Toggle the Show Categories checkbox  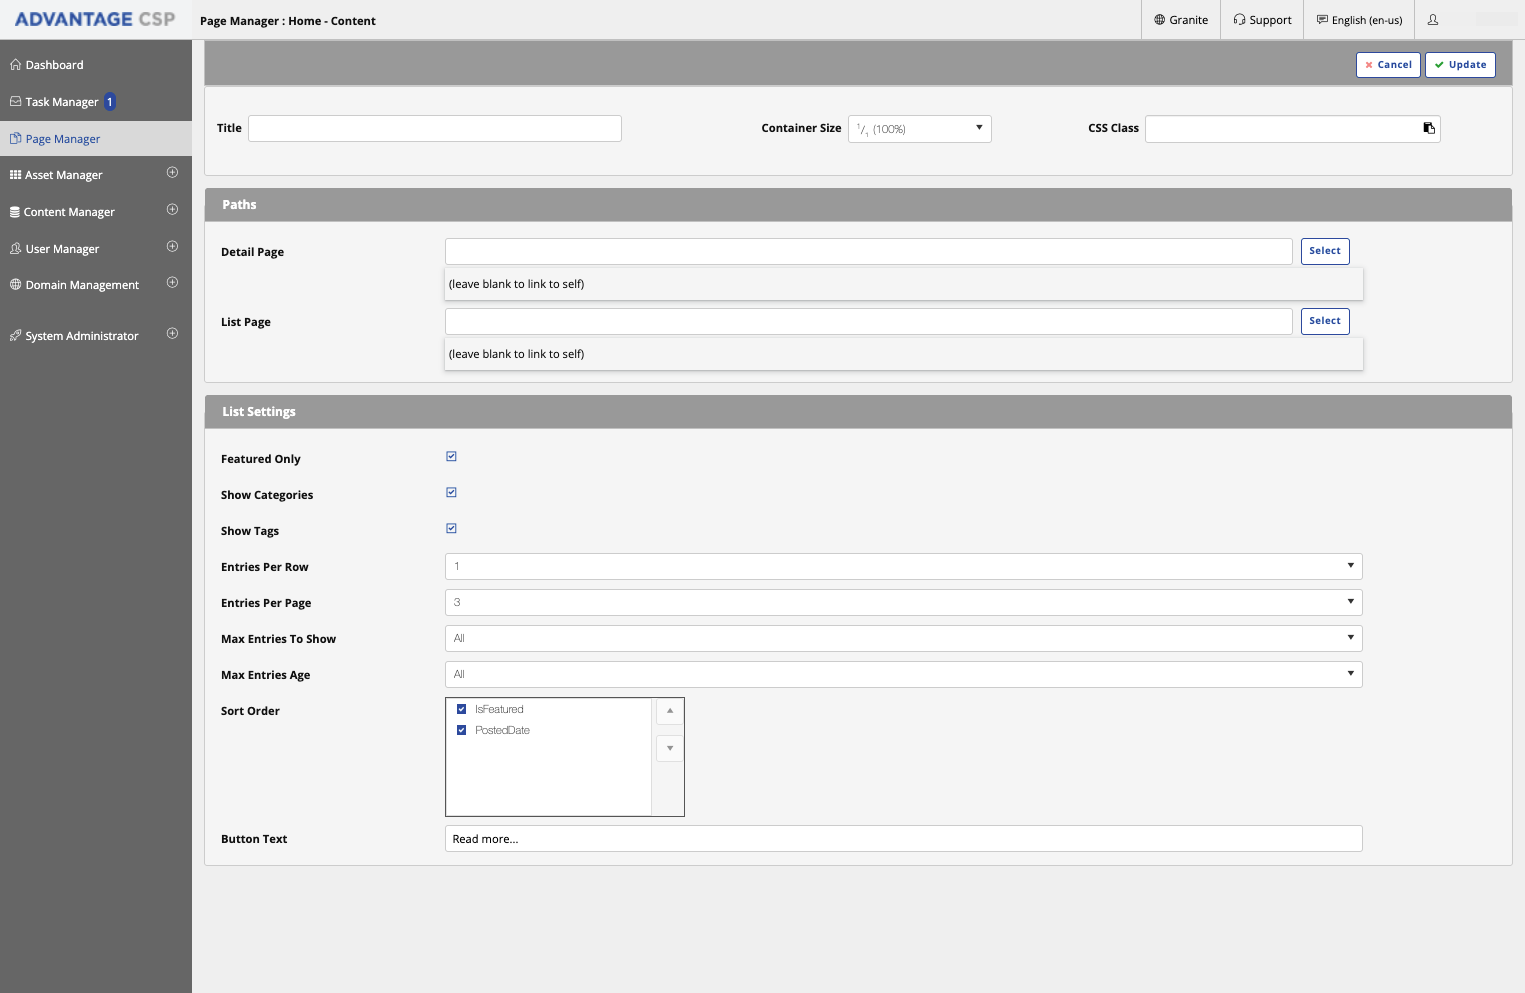pyautogui.click(x=451, y=493)
